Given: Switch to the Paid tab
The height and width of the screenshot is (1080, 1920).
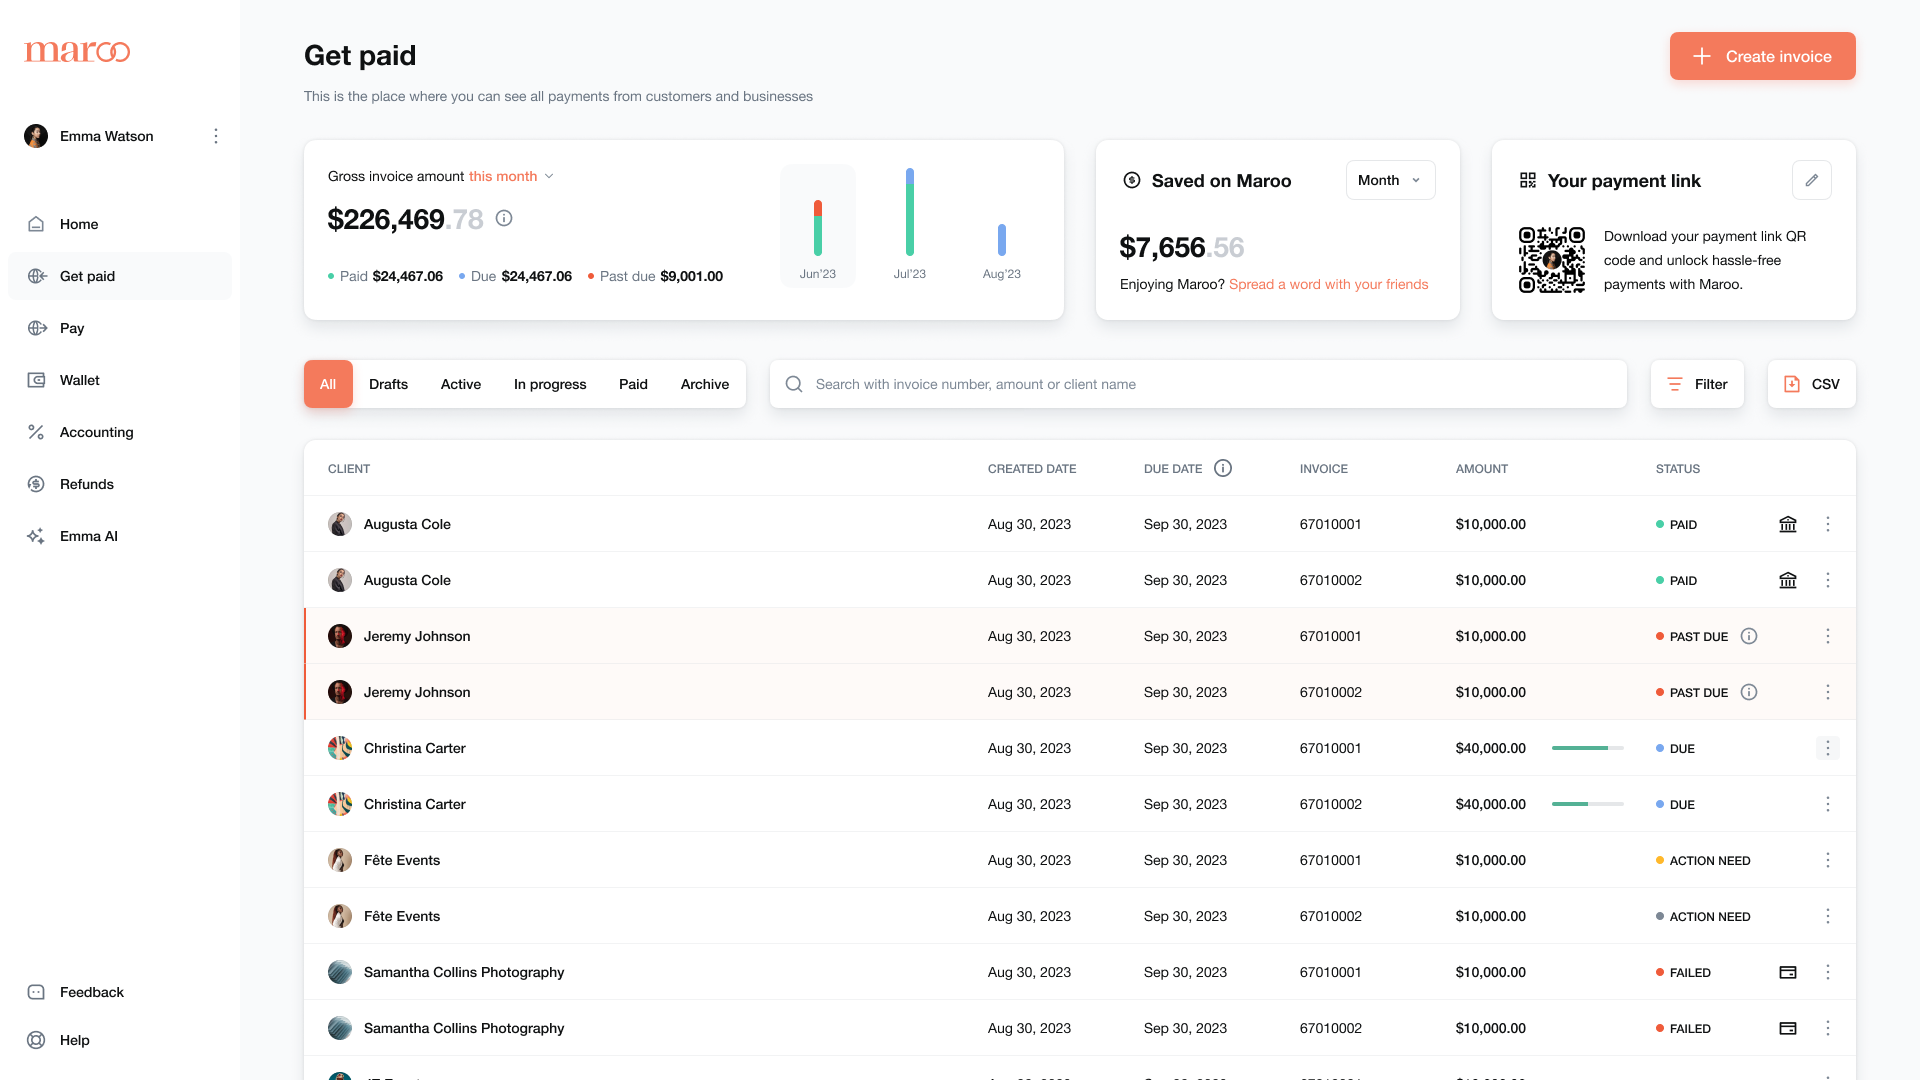Looking at the screenshot, I should click(x=633, y=384).
